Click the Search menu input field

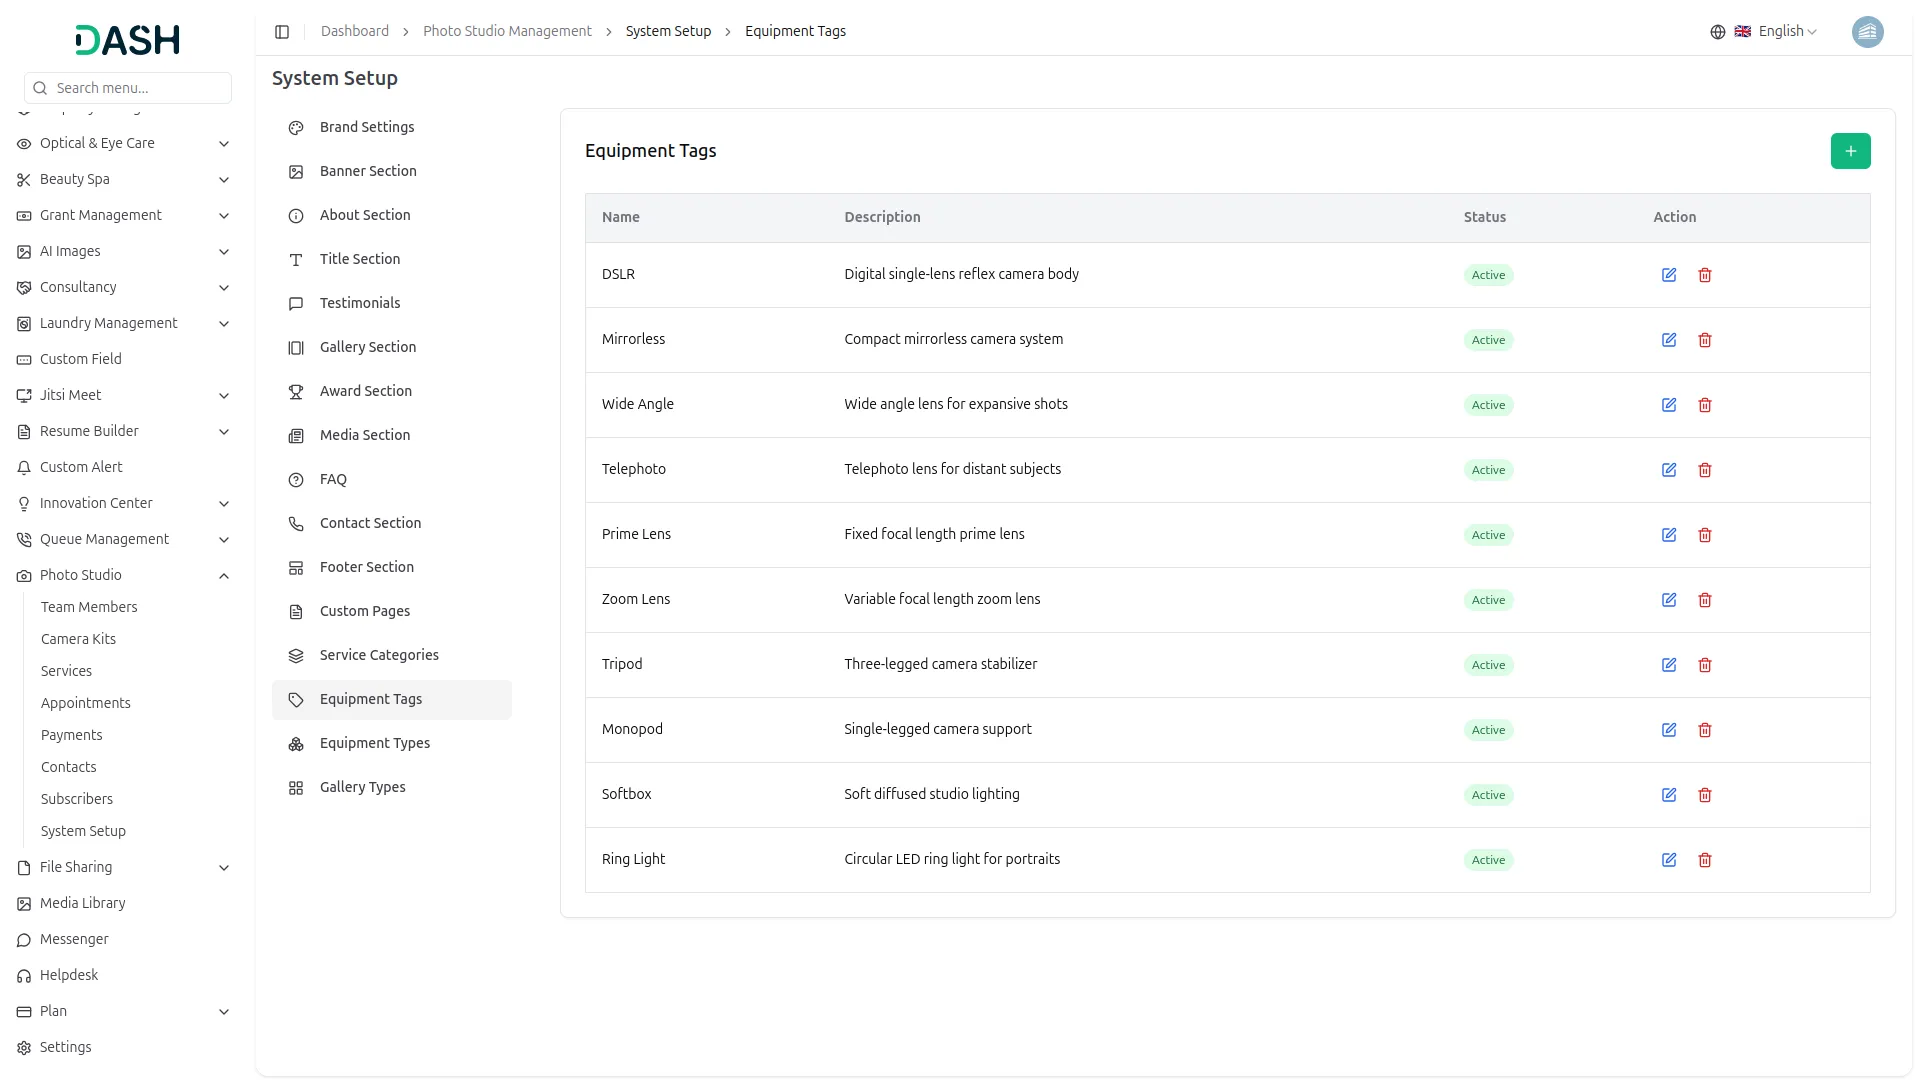click(128, 88)
